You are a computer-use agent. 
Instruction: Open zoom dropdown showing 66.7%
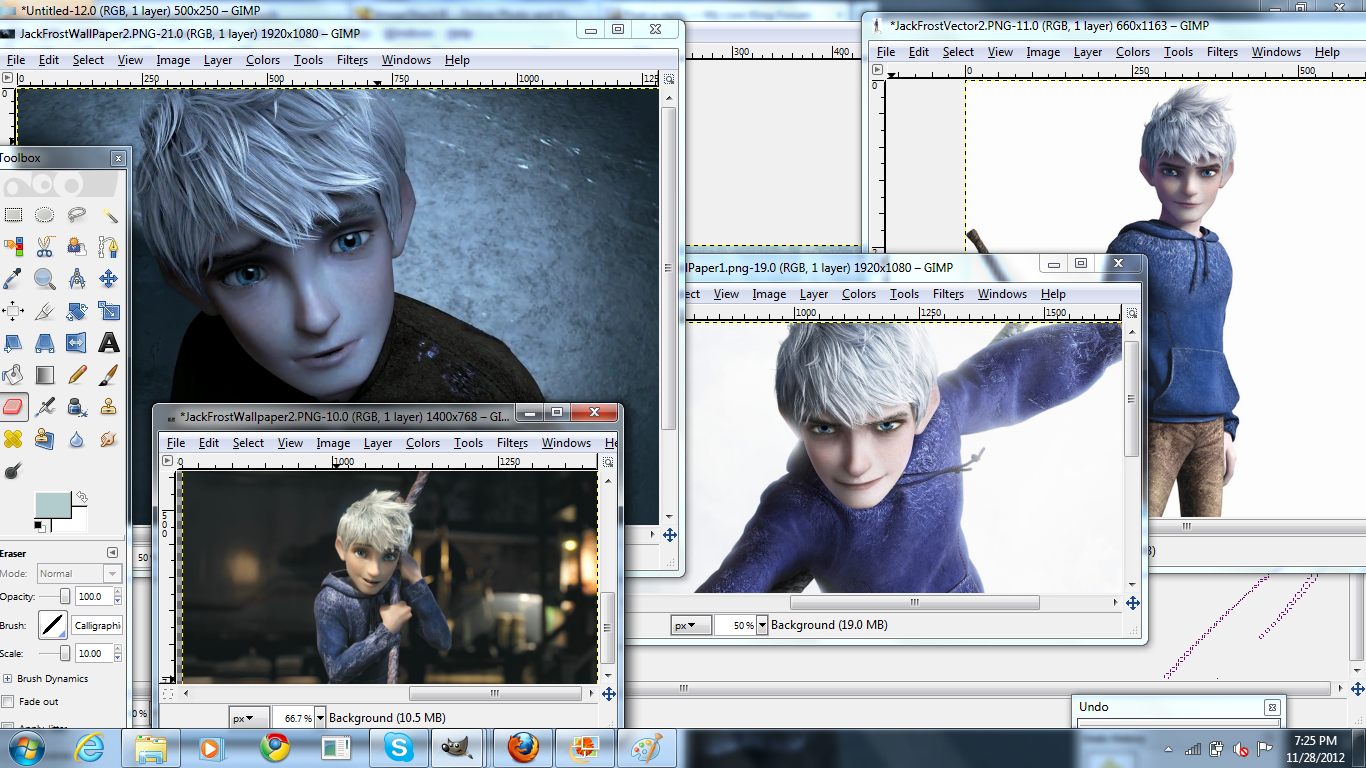coord(318,717)
